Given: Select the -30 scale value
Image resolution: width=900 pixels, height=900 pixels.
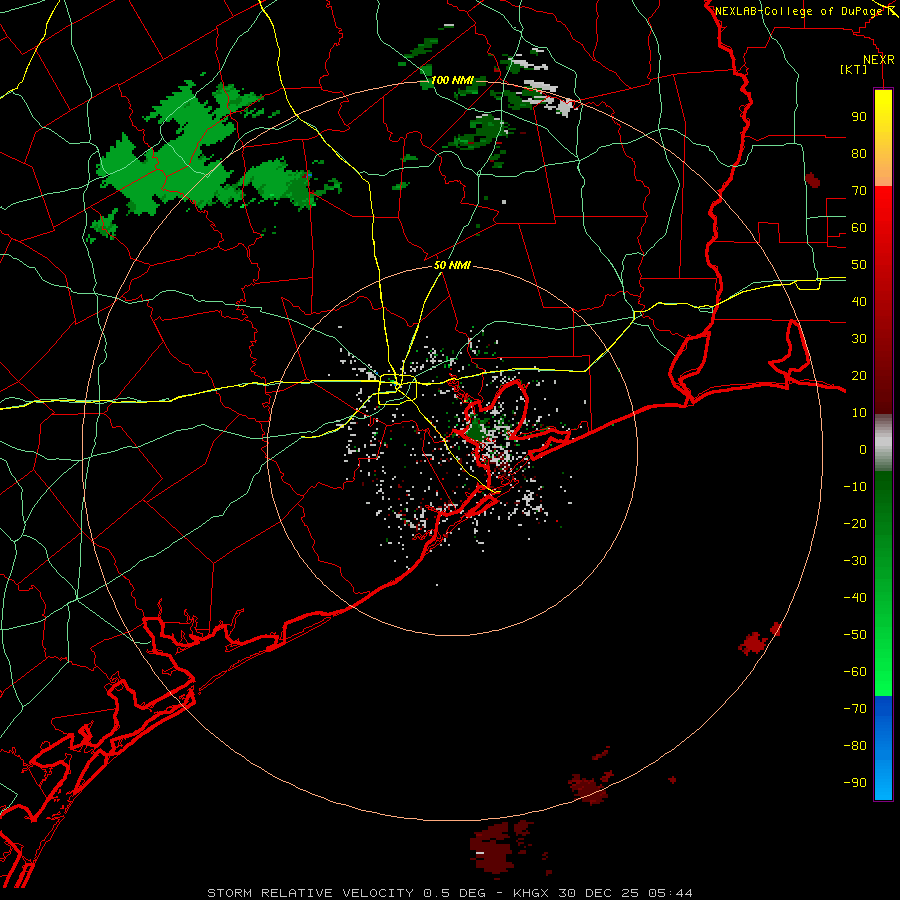Looking at the screenshot, I should pyautogui.click(x=855, y=561).
